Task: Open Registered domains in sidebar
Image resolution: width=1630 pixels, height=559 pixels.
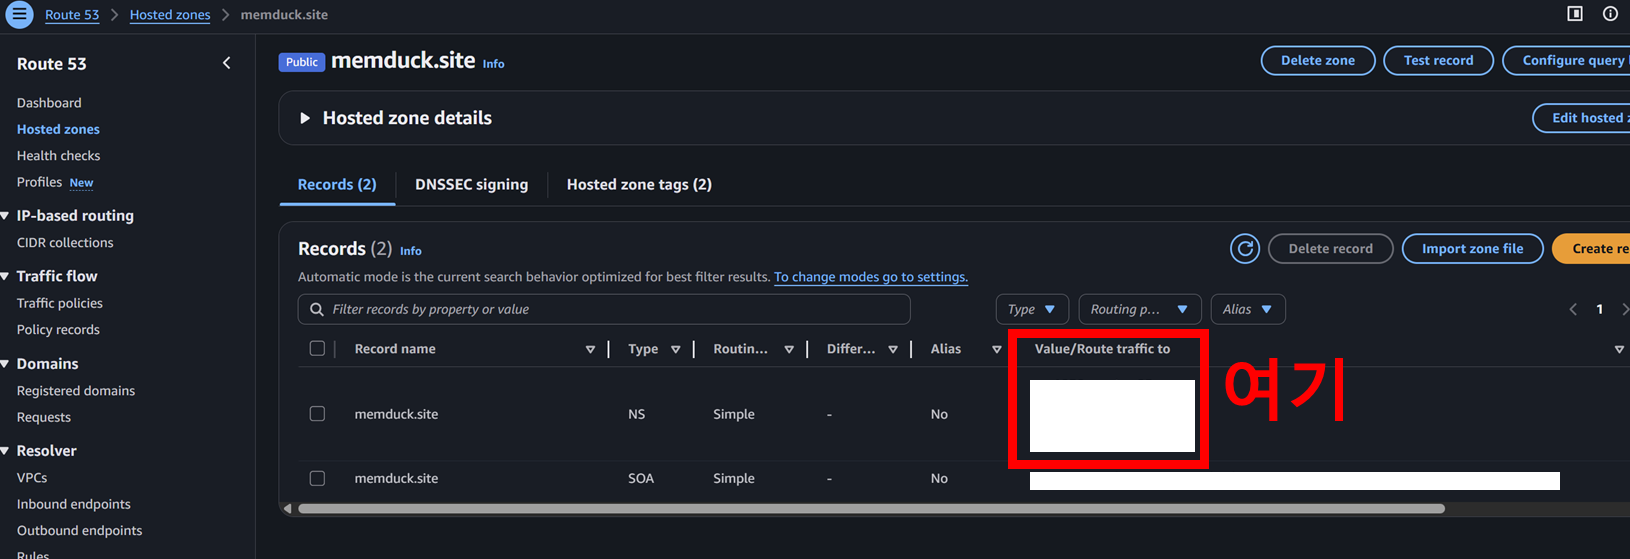Action: click(x=76, y=391)
